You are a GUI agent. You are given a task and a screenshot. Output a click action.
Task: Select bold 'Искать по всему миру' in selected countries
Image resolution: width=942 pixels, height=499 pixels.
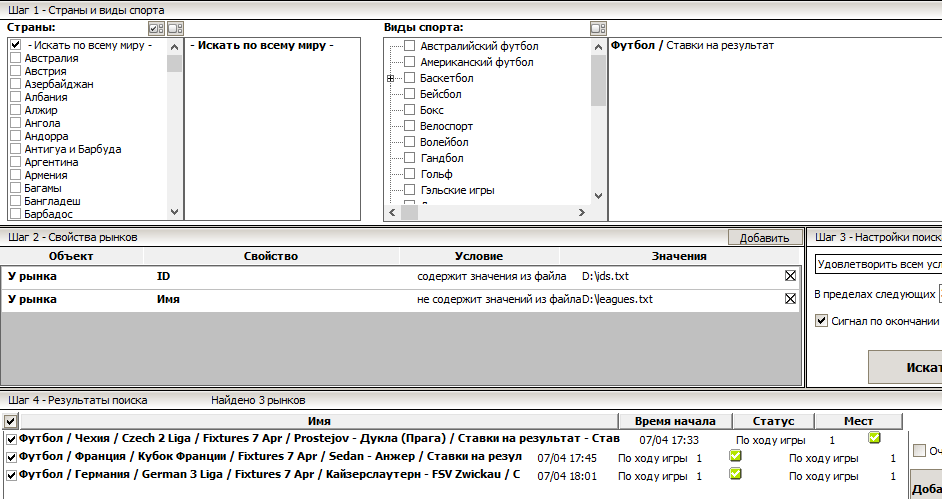click(261, 45)
